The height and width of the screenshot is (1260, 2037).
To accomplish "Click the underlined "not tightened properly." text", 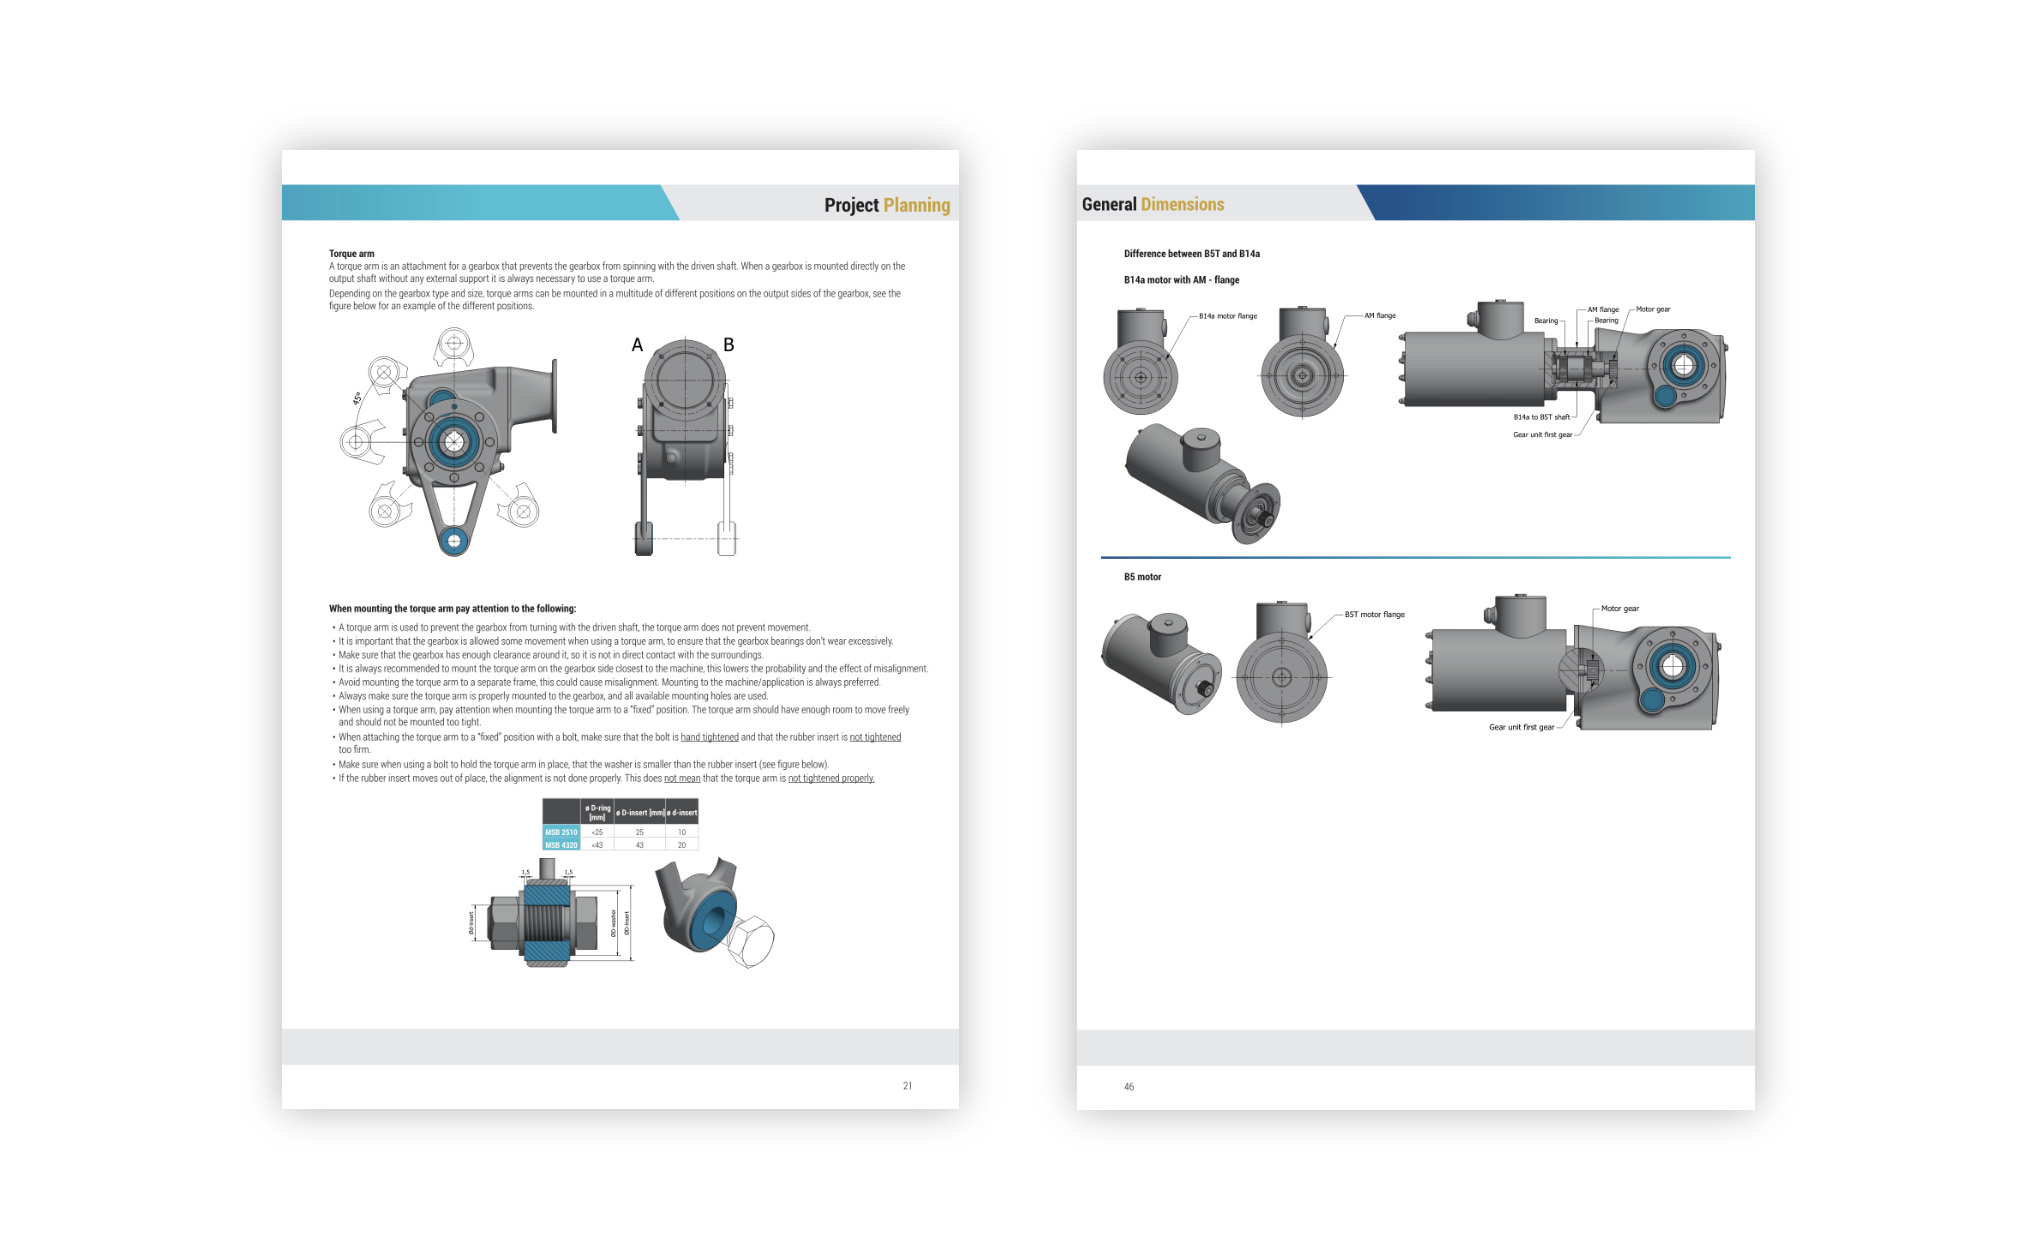I will click(x=831, y=778).
